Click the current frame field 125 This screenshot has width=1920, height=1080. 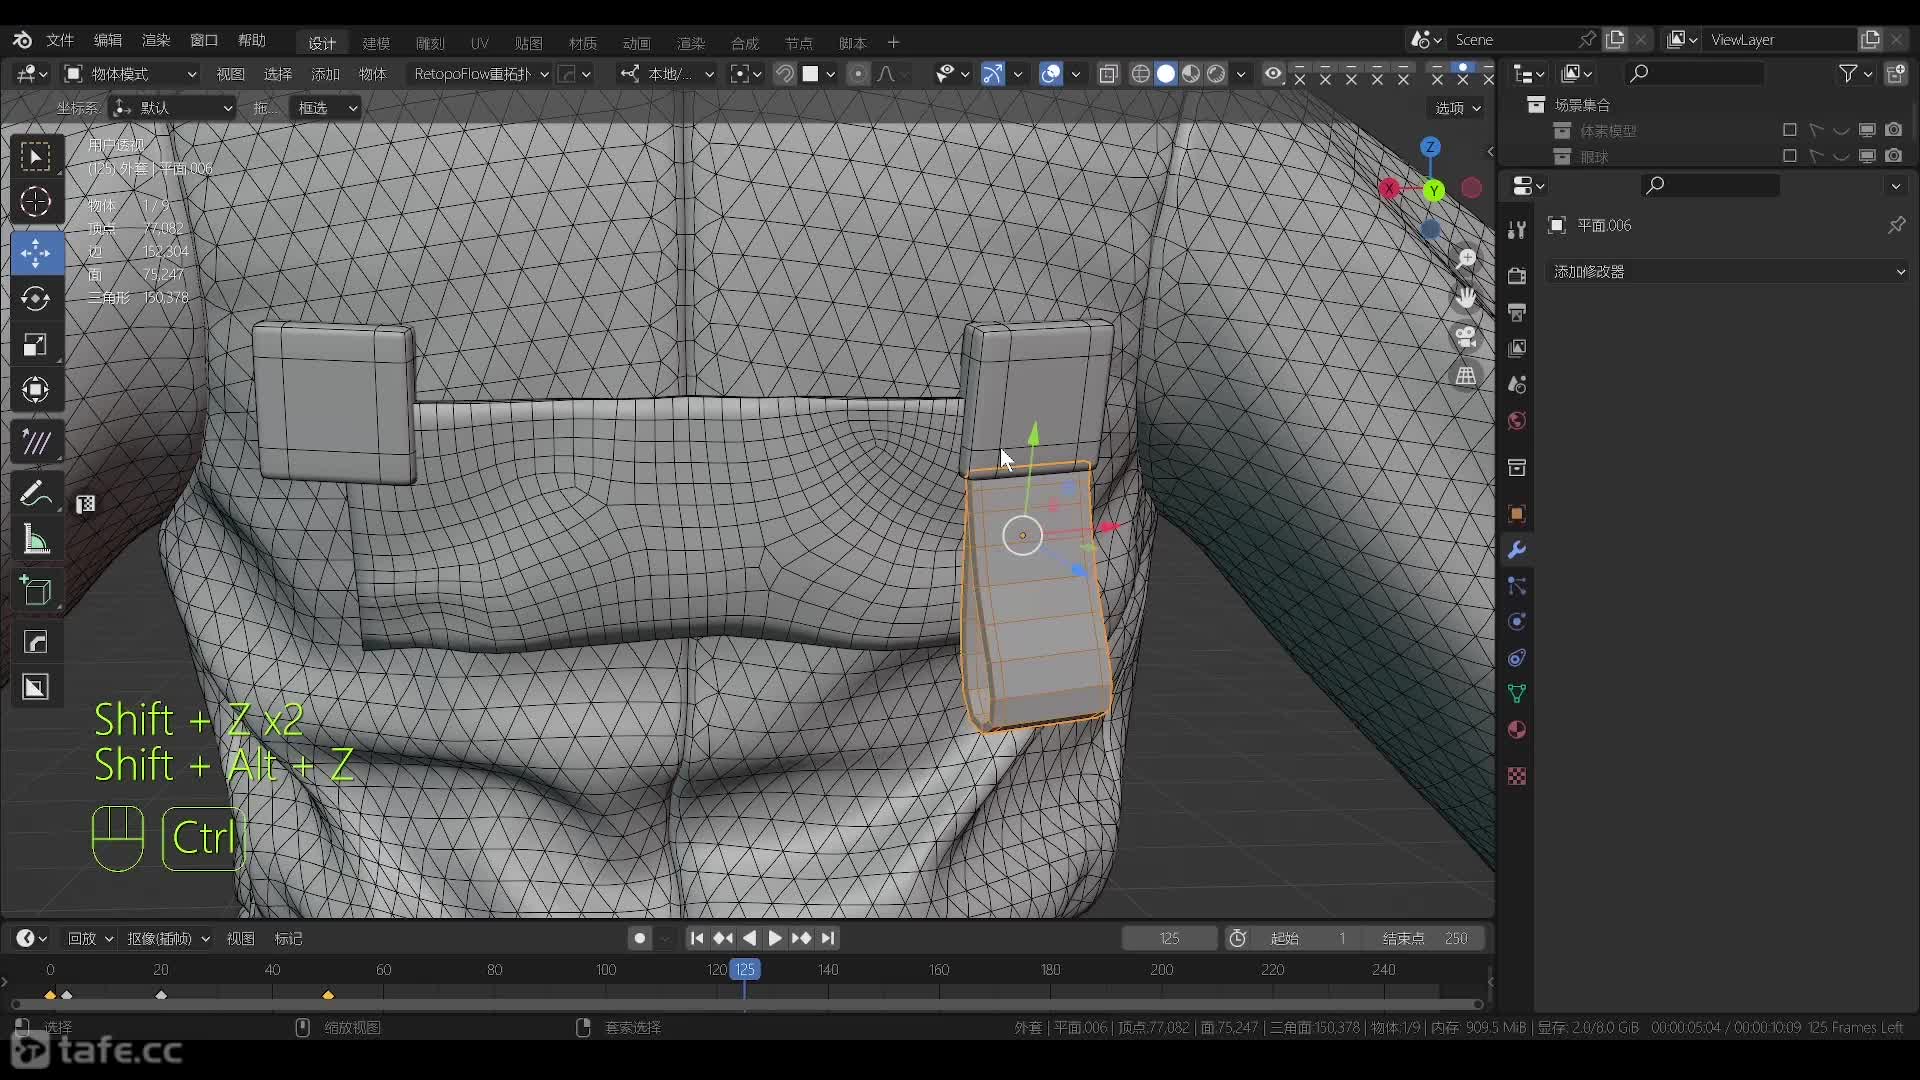pyautogui.click(x=1169, y=939)
